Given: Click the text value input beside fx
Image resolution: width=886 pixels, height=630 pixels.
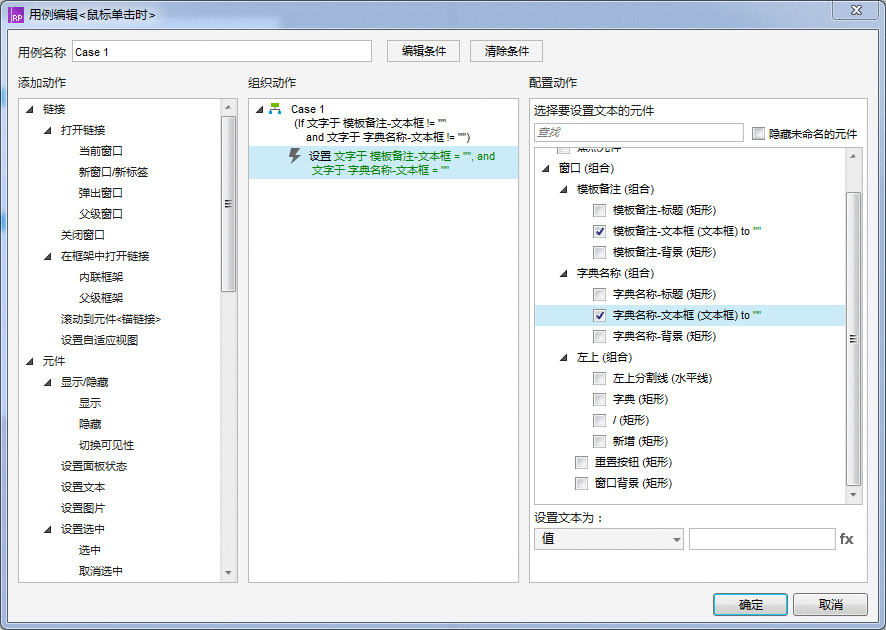Looking at the screenshot, I should click(x=762, y=539).
